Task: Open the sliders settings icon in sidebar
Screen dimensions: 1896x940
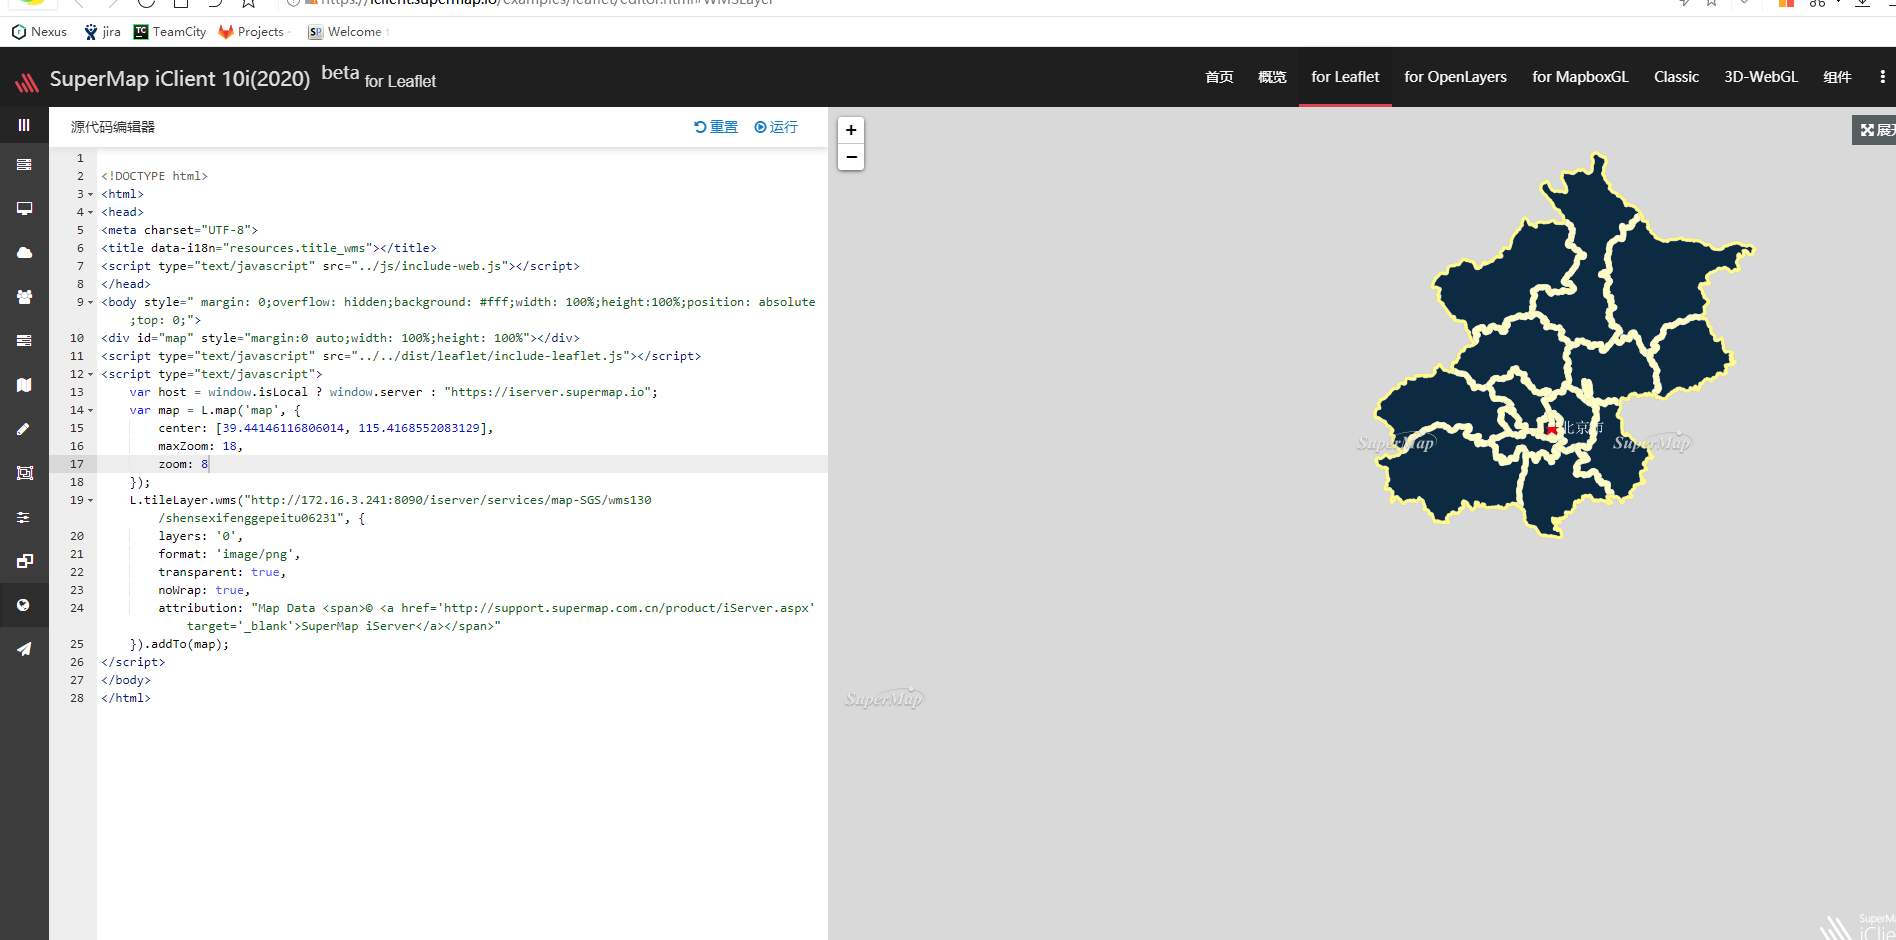Action: click(x=24, y=517)
